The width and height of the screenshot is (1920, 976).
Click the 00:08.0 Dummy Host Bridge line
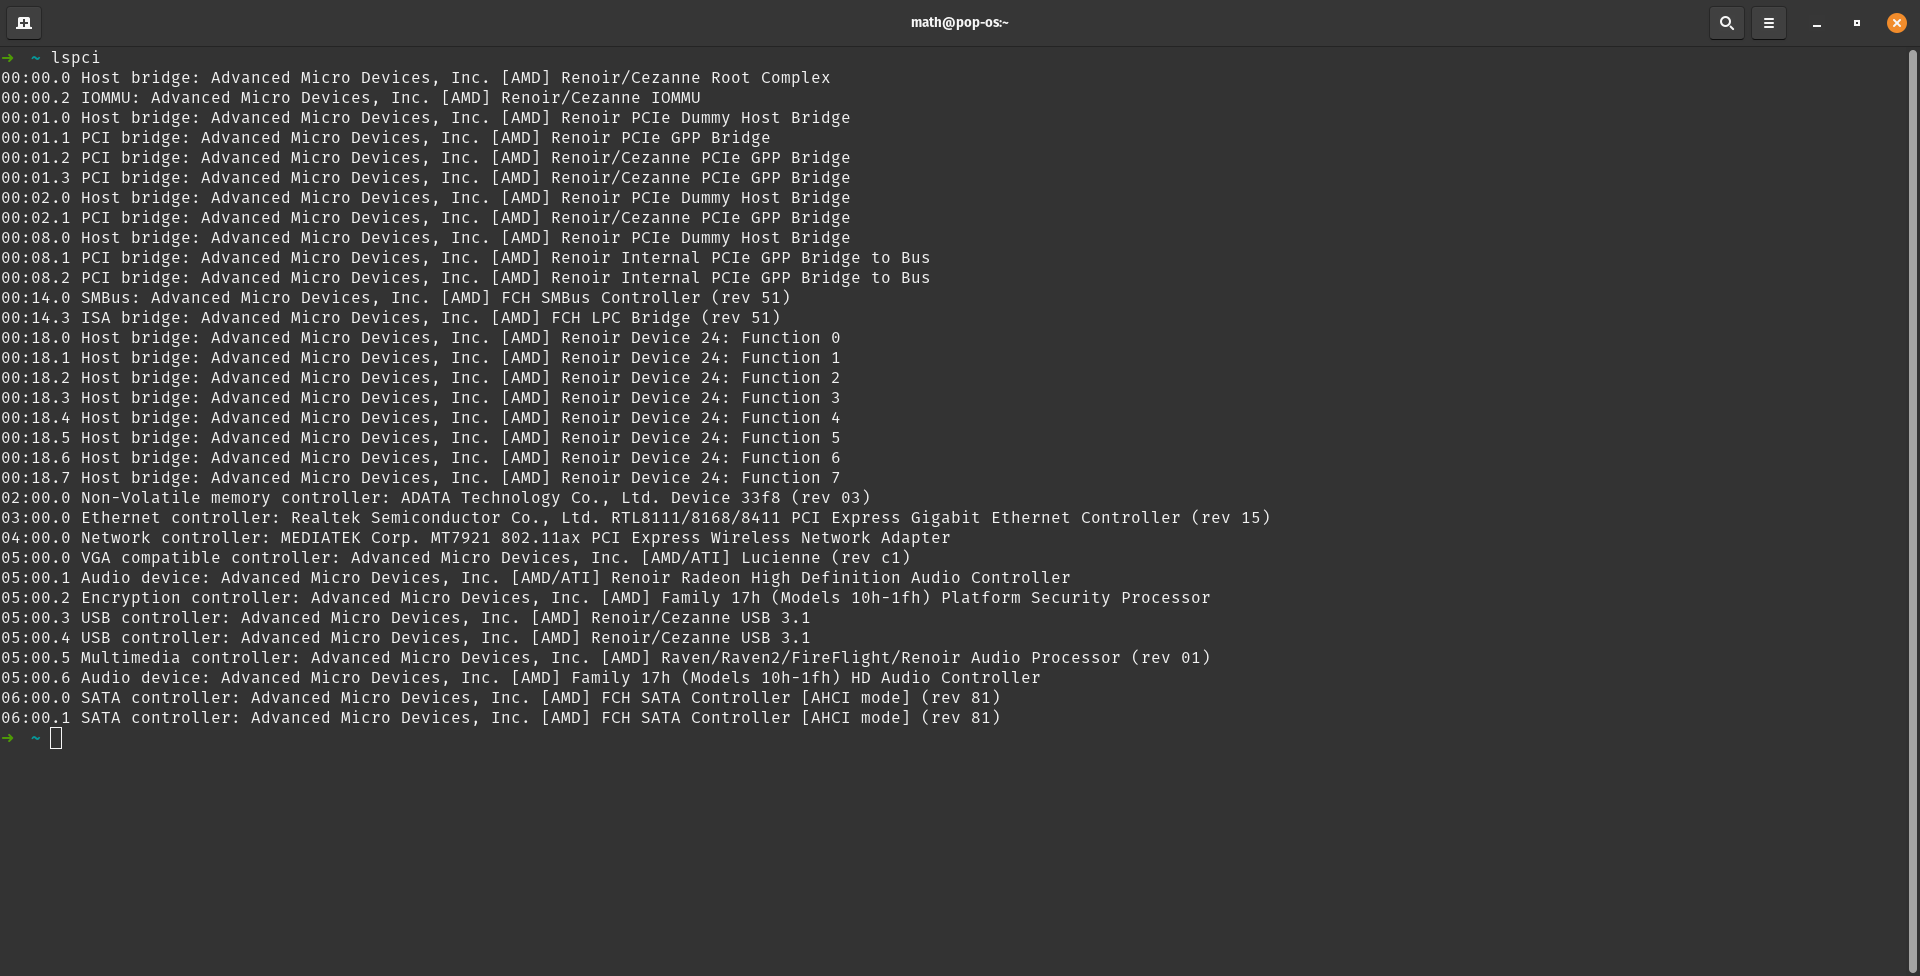[426, 237]
